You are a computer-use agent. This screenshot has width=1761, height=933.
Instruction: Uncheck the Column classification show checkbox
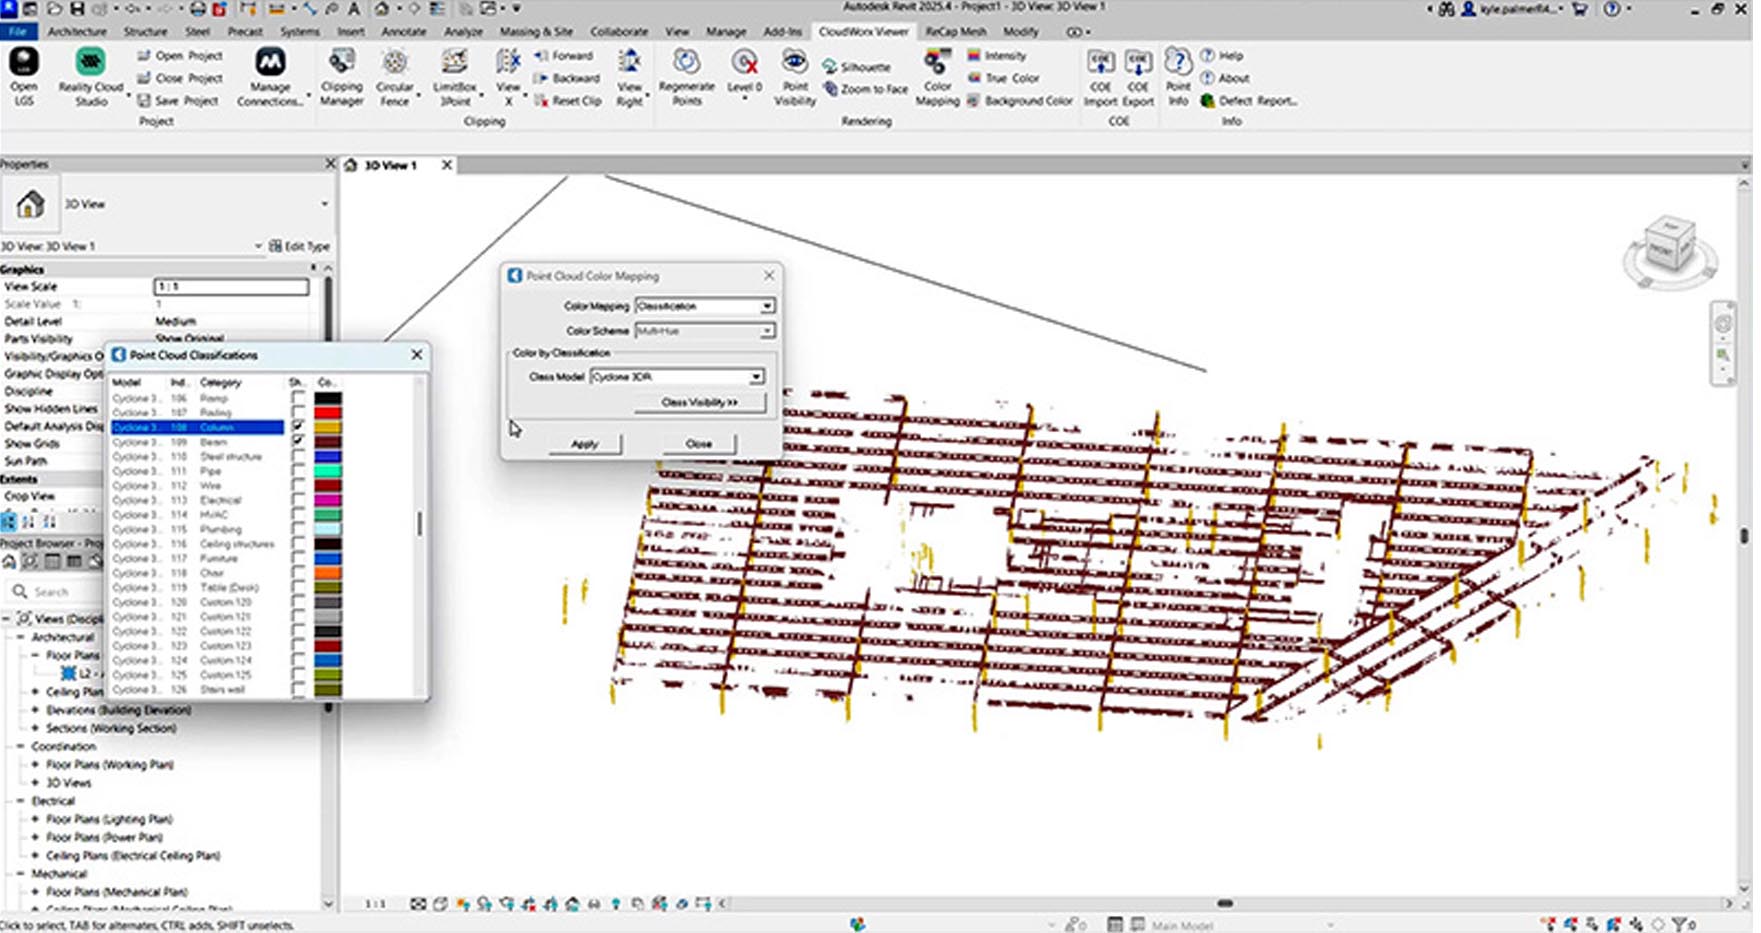click(x=298, y=427)
